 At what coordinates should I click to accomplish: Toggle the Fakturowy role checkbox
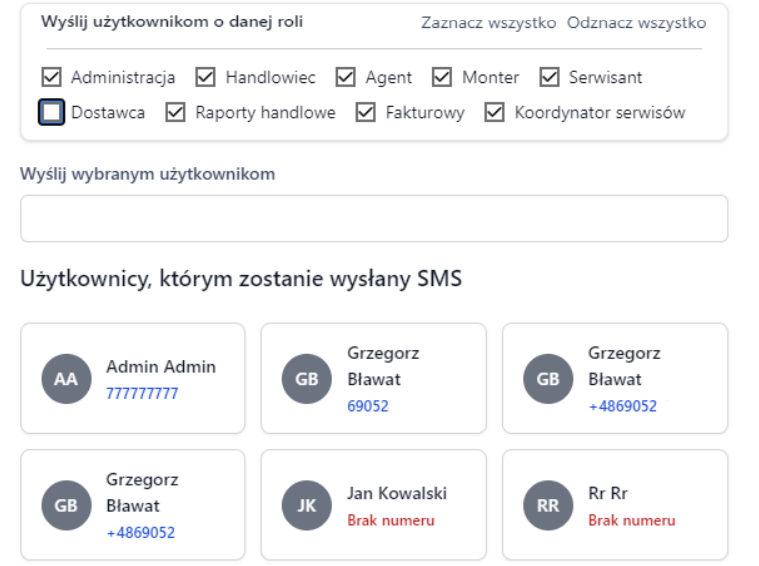[x=366, y=113]
